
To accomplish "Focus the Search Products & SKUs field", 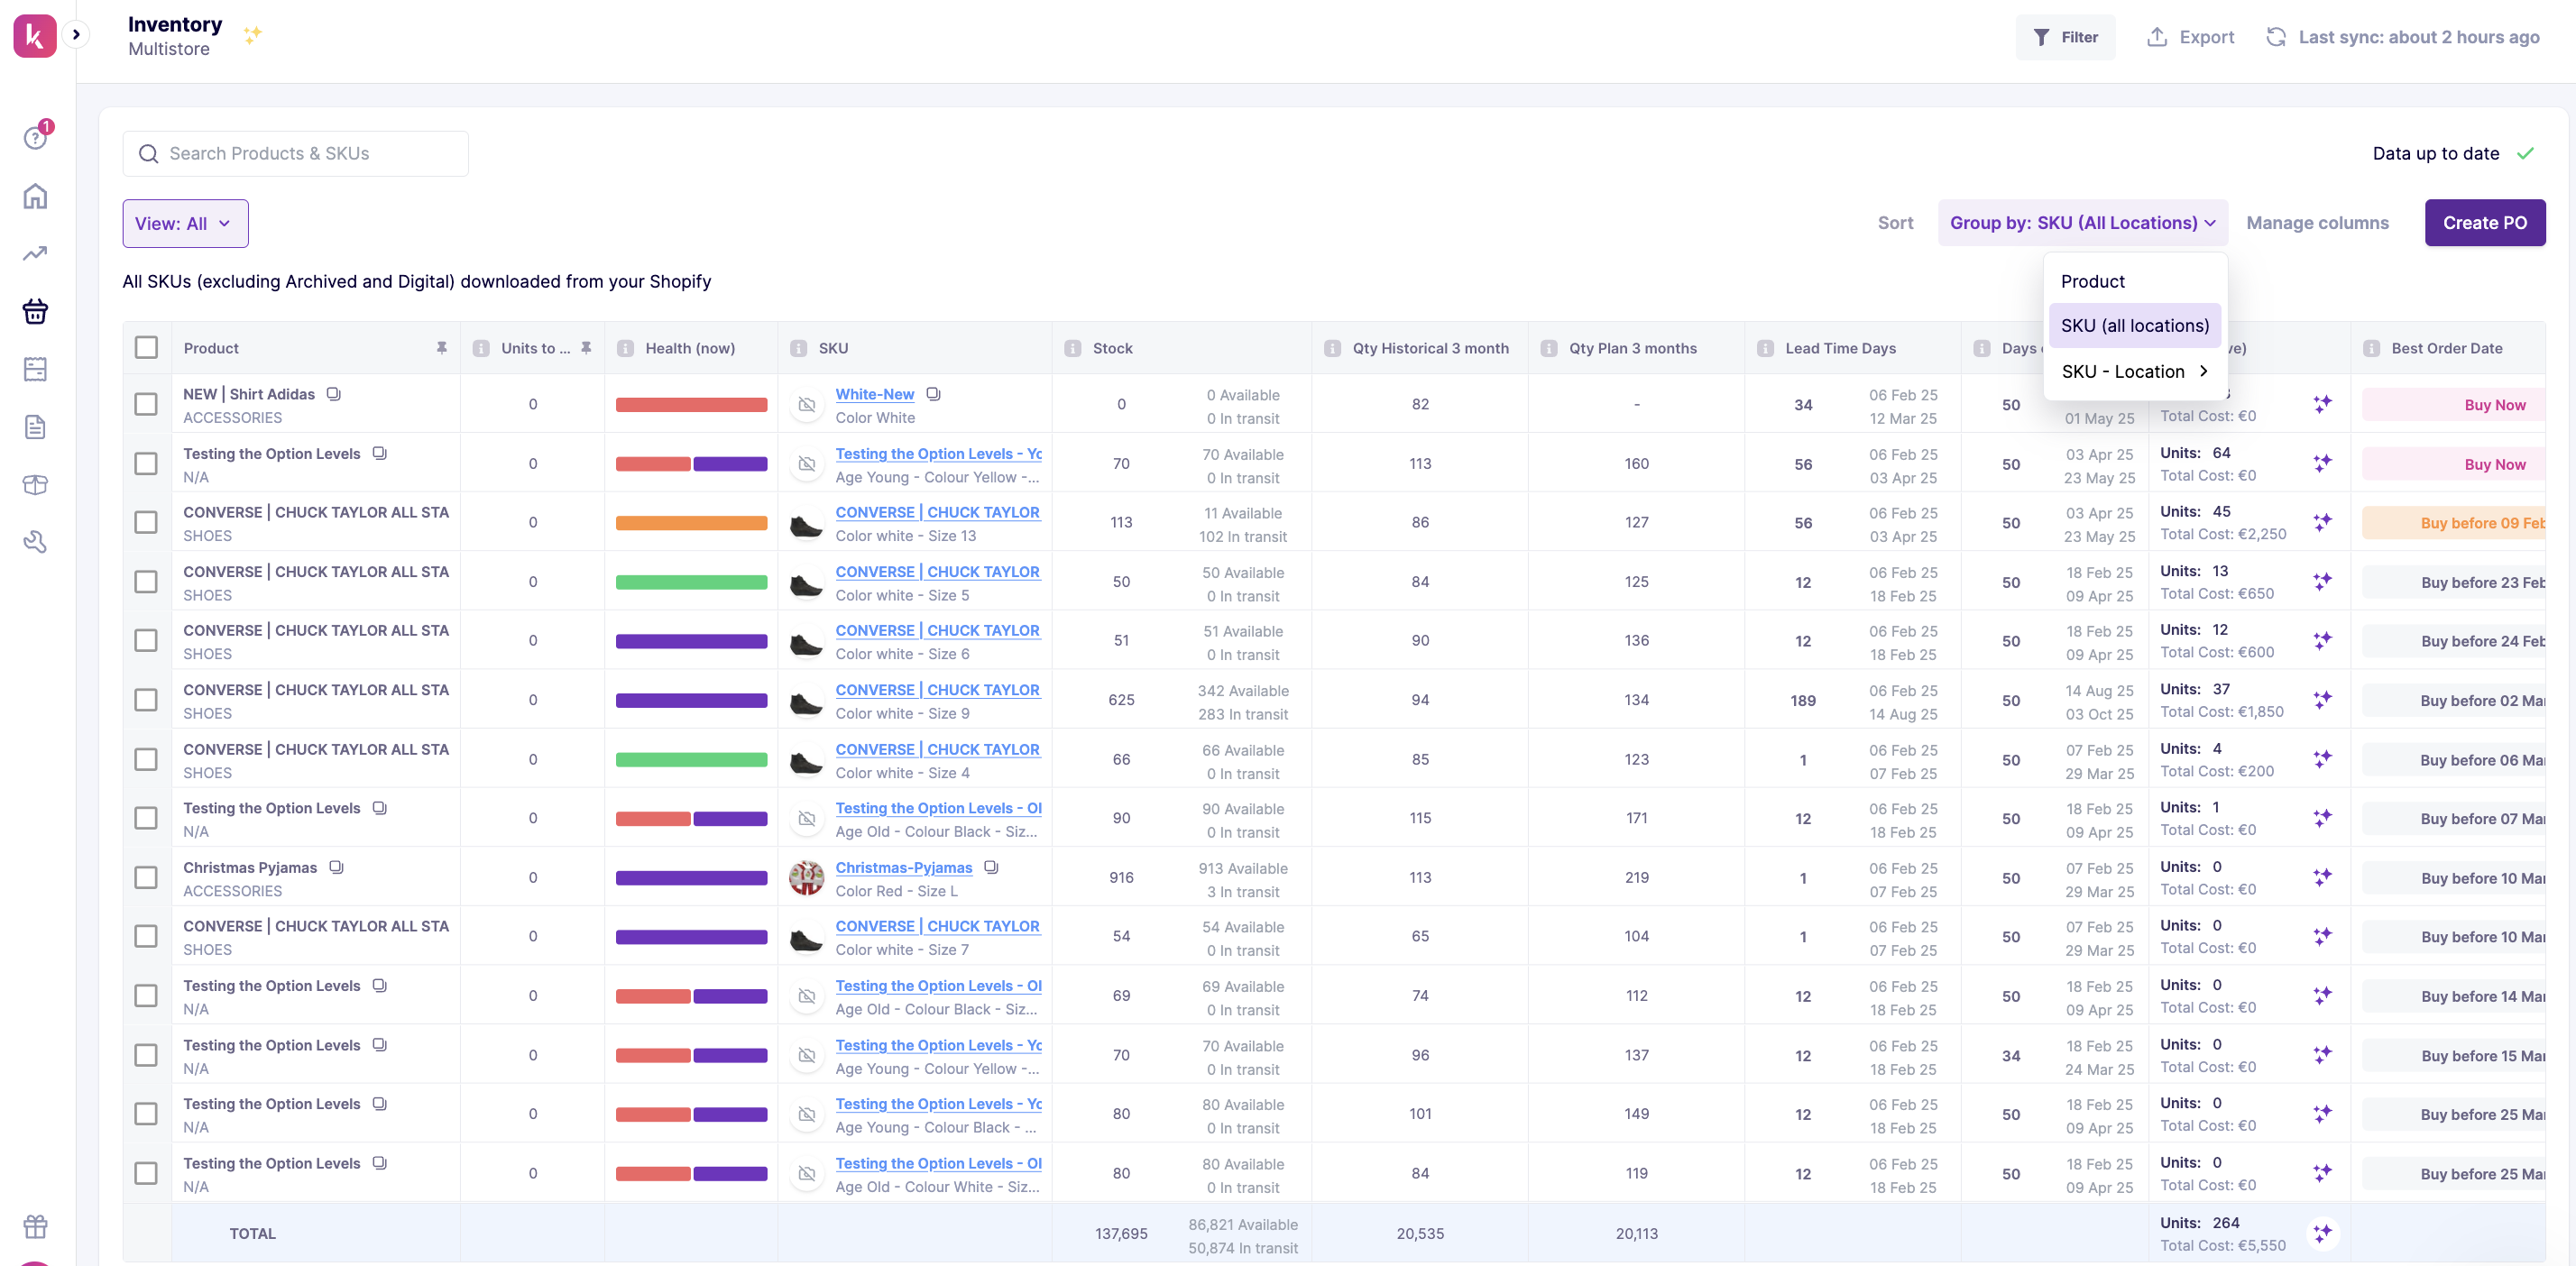I will [x=295, y=153].
